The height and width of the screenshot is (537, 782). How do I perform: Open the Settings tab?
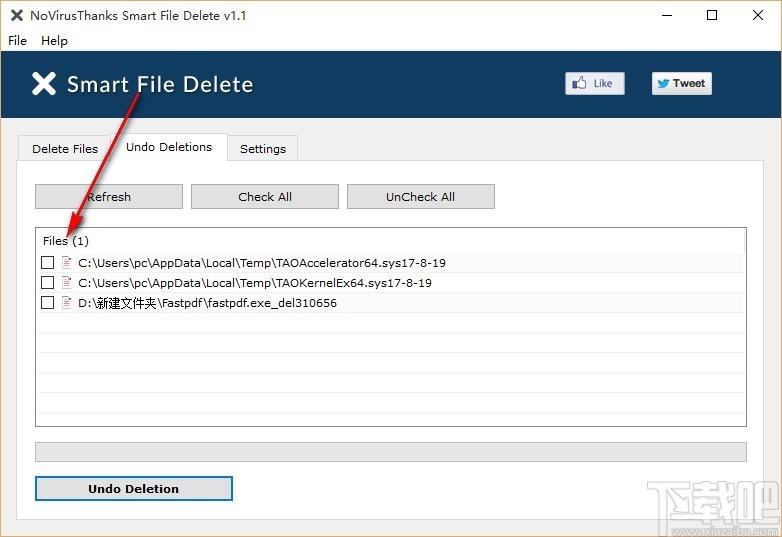click(x=263, y=149)
